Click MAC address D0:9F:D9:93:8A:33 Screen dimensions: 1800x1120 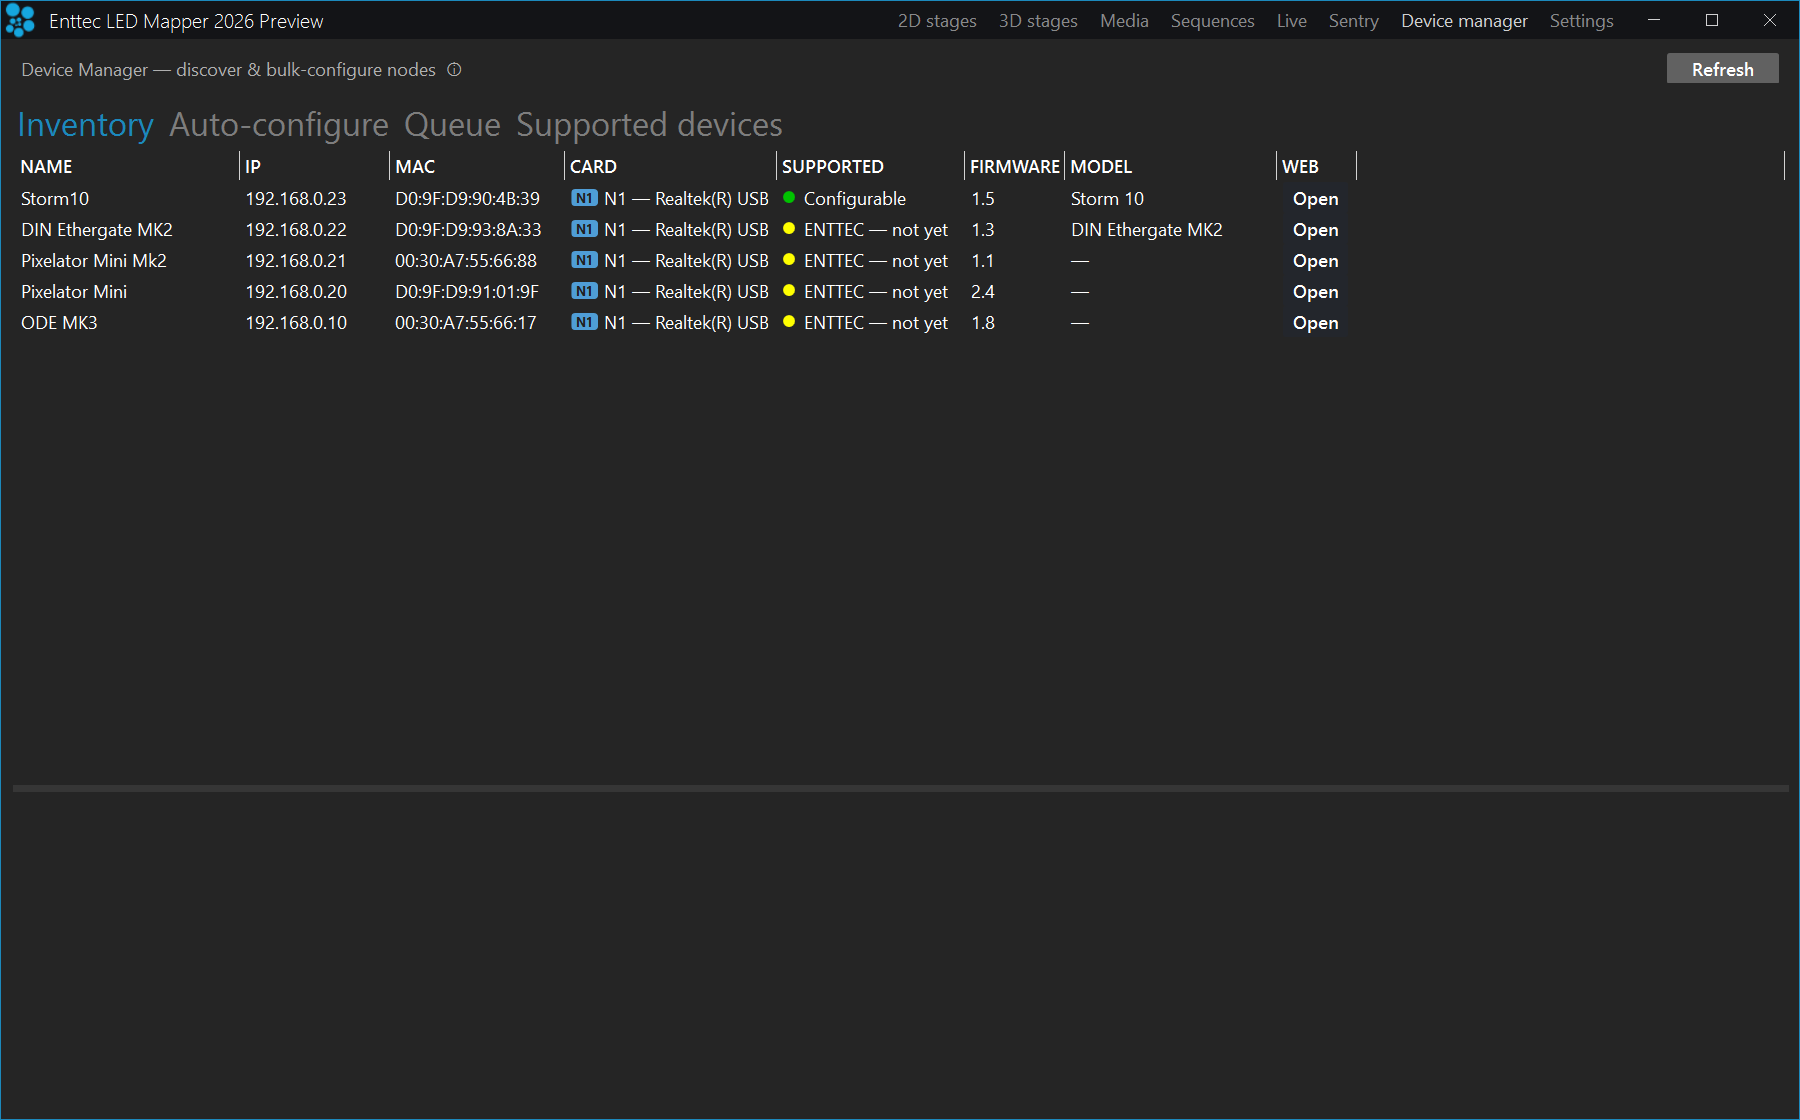468,230
